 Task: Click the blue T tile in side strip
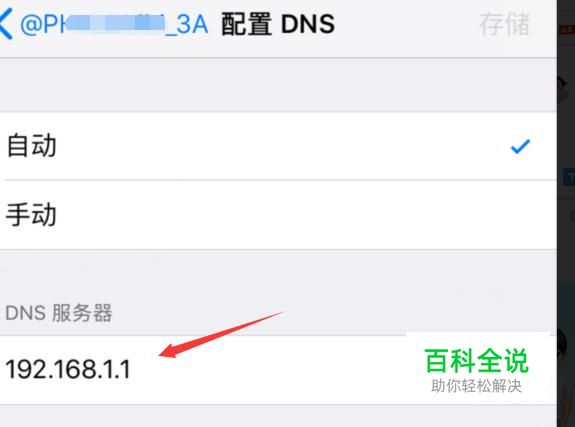point(570,178)
